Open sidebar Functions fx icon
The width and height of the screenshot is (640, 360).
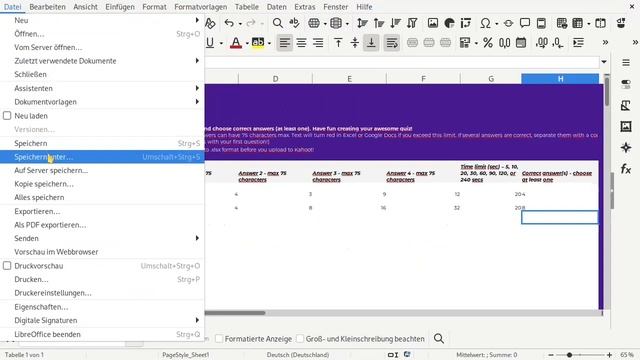click(x=626, y=169)
